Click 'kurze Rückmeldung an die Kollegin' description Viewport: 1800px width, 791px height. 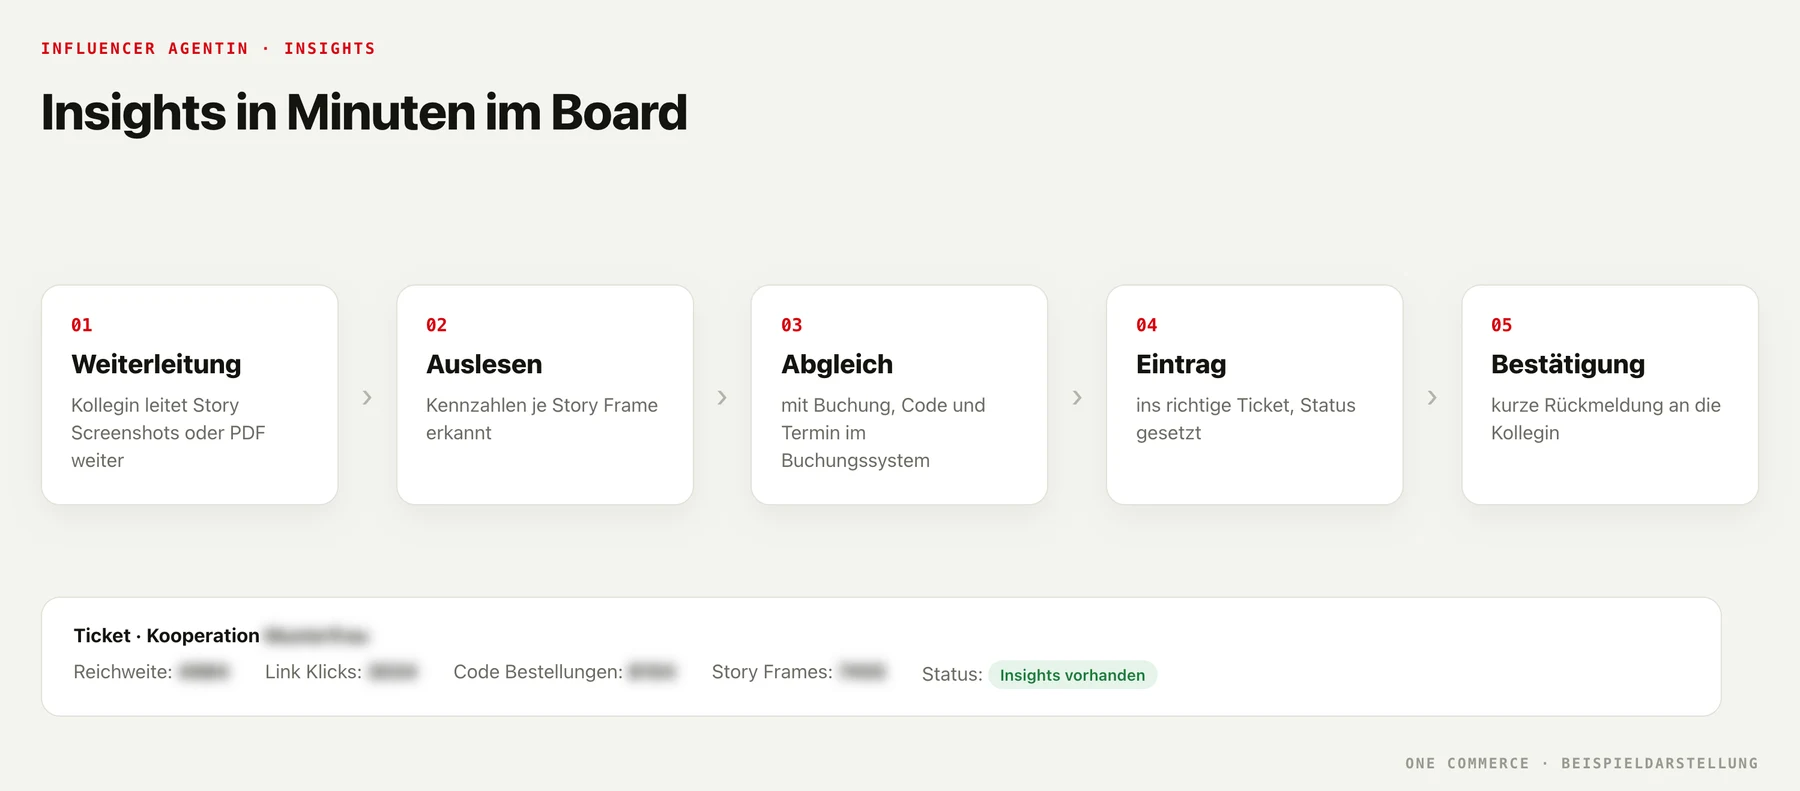(1606, 419)
